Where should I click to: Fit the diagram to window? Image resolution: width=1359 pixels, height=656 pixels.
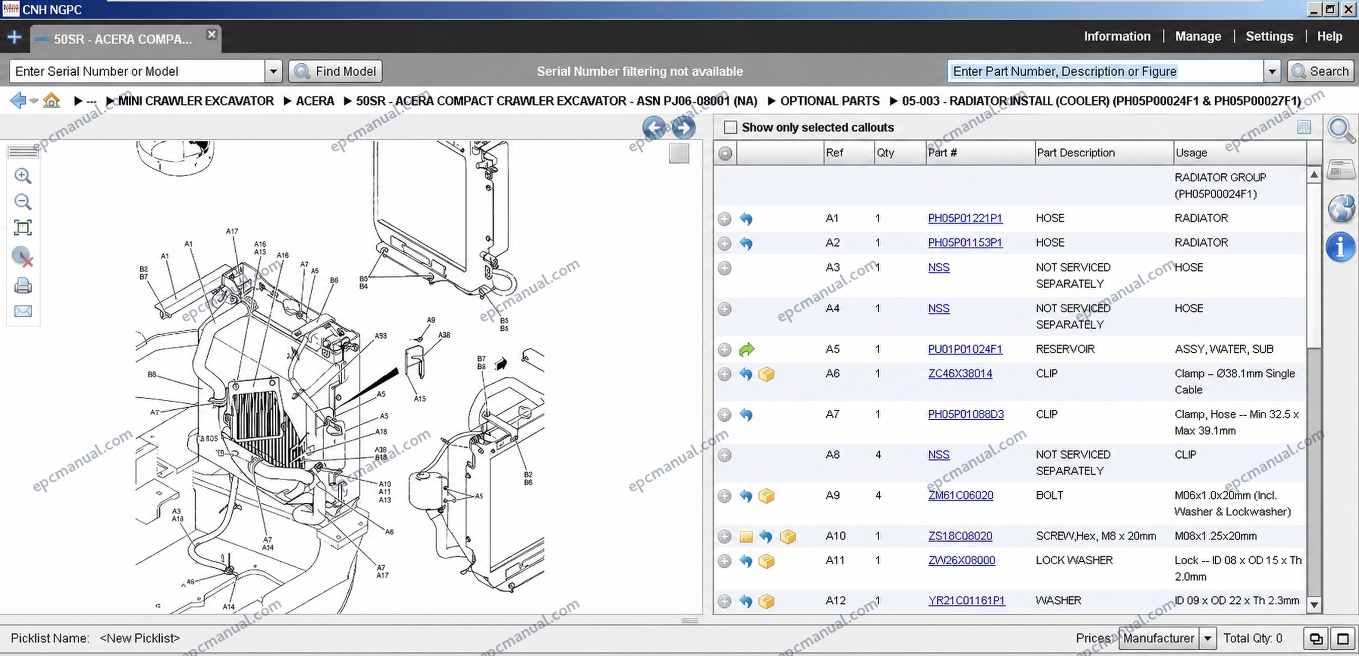(23, 228)
